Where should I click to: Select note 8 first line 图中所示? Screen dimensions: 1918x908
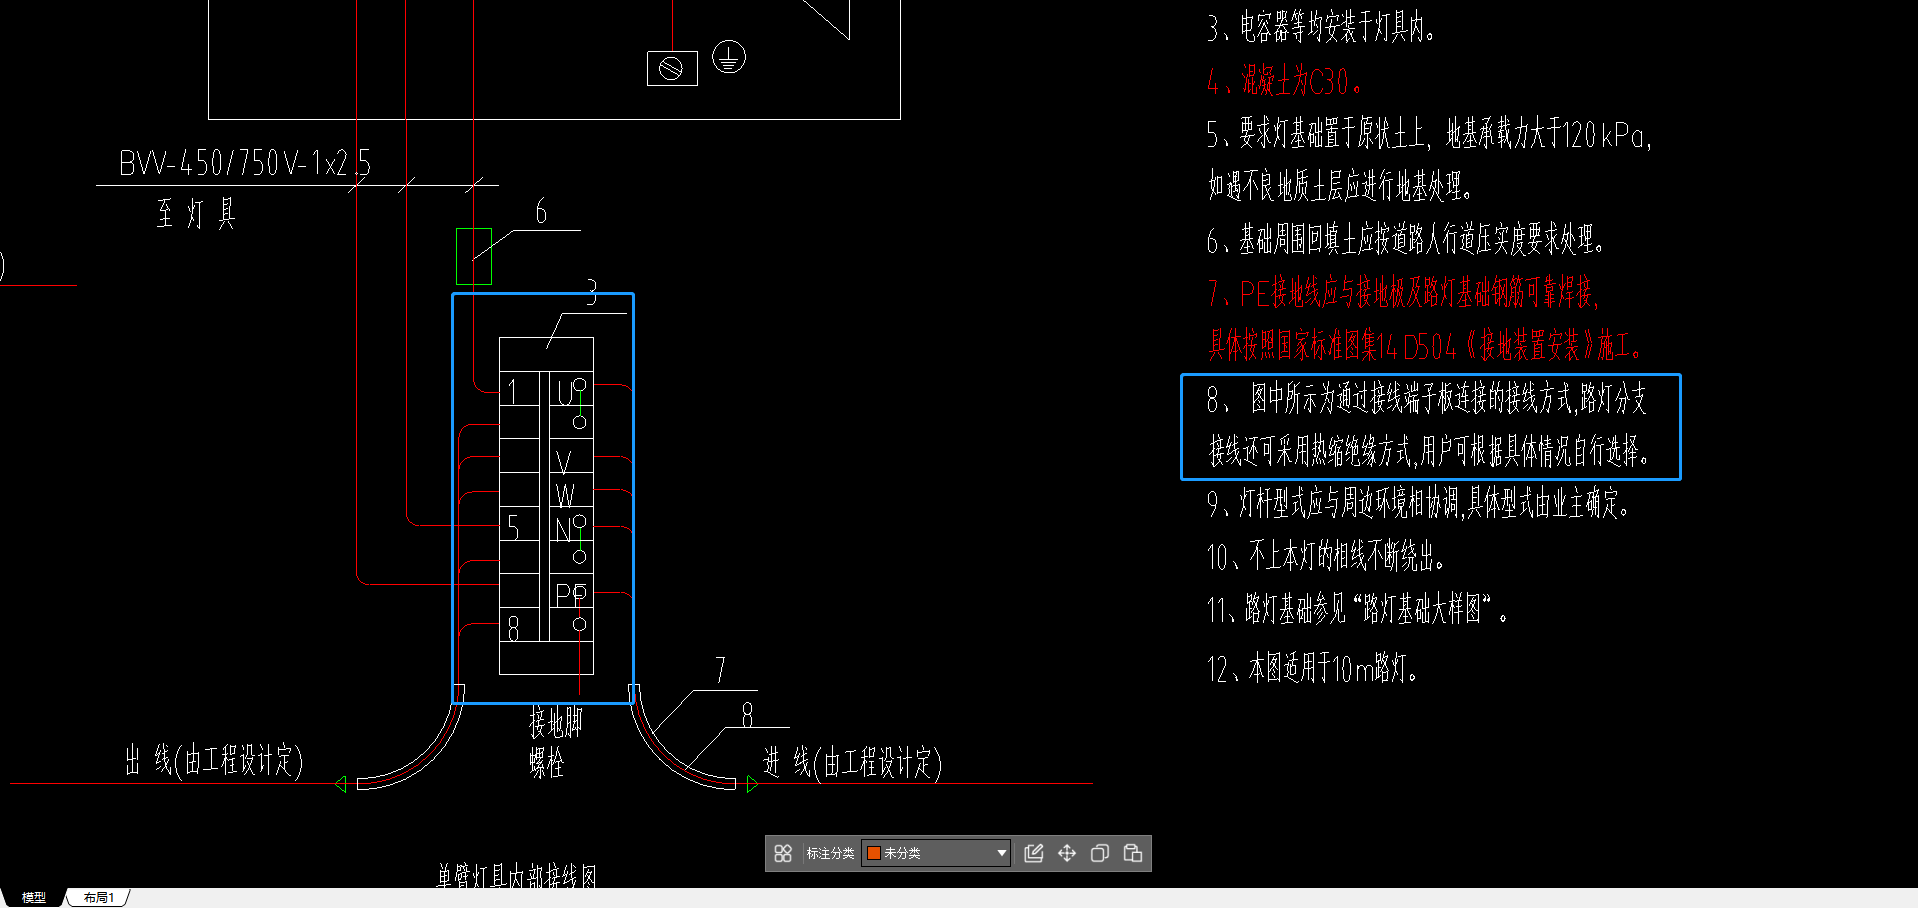pyautogui.click(x=1427, y=399)
